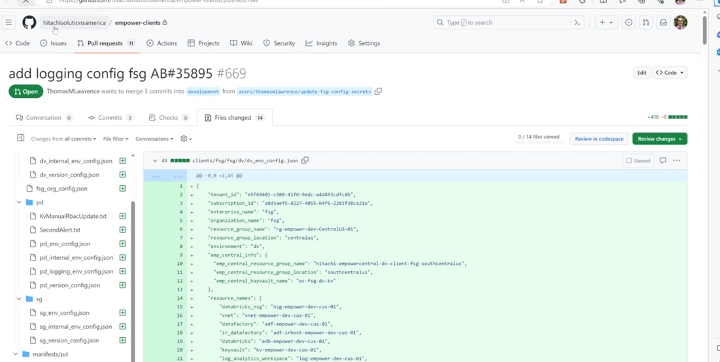Open the Code dropdown button
Viewport: 720px width, 362px height.
(669, 73)
